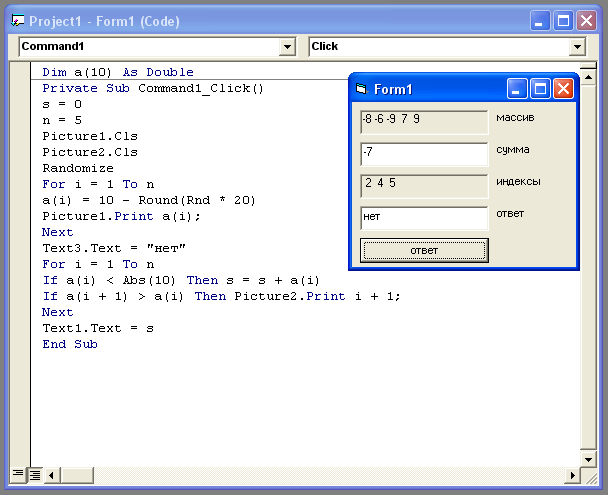Click the ответ button on Form1

pos(424,250)
